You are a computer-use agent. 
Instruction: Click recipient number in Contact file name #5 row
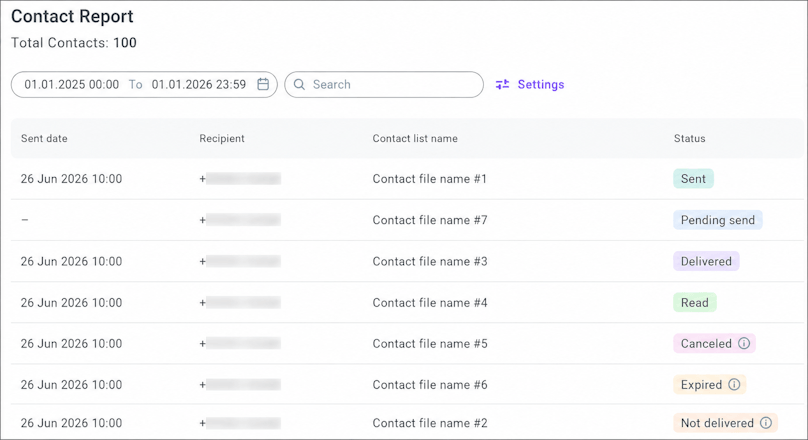click(240, 344)
